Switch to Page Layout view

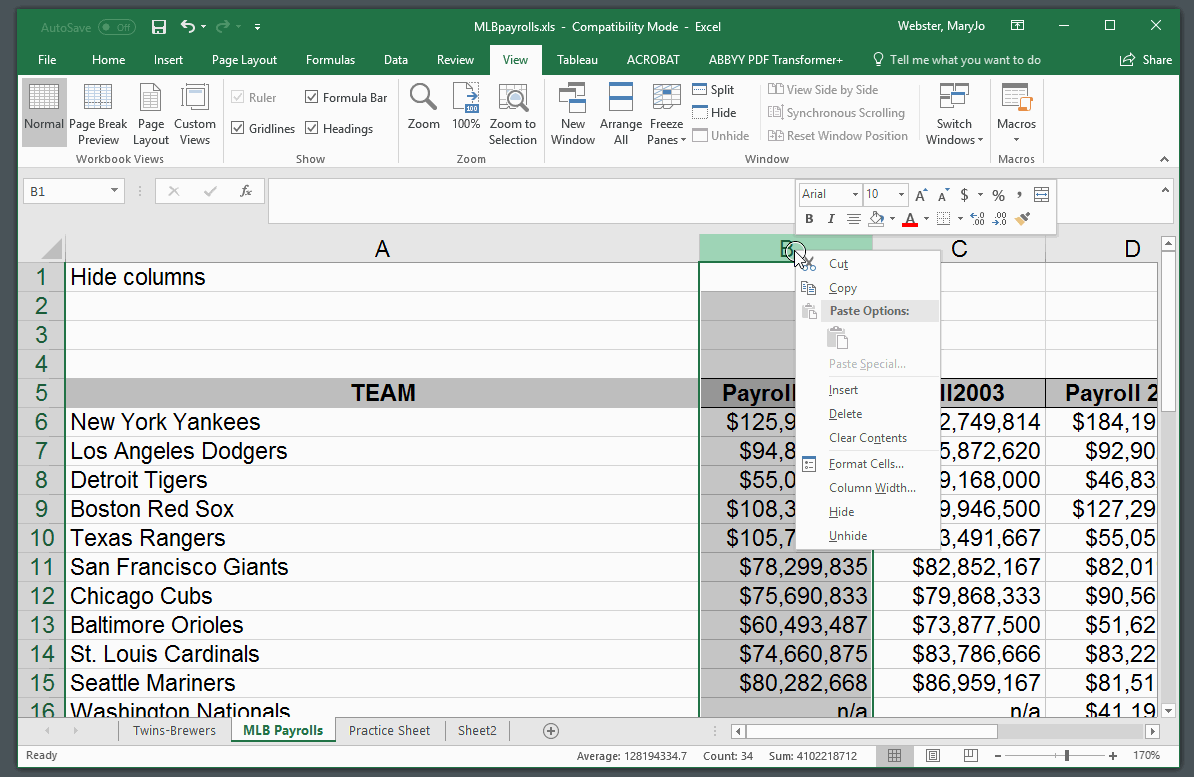pyautogui.click(x=151, y=114)
